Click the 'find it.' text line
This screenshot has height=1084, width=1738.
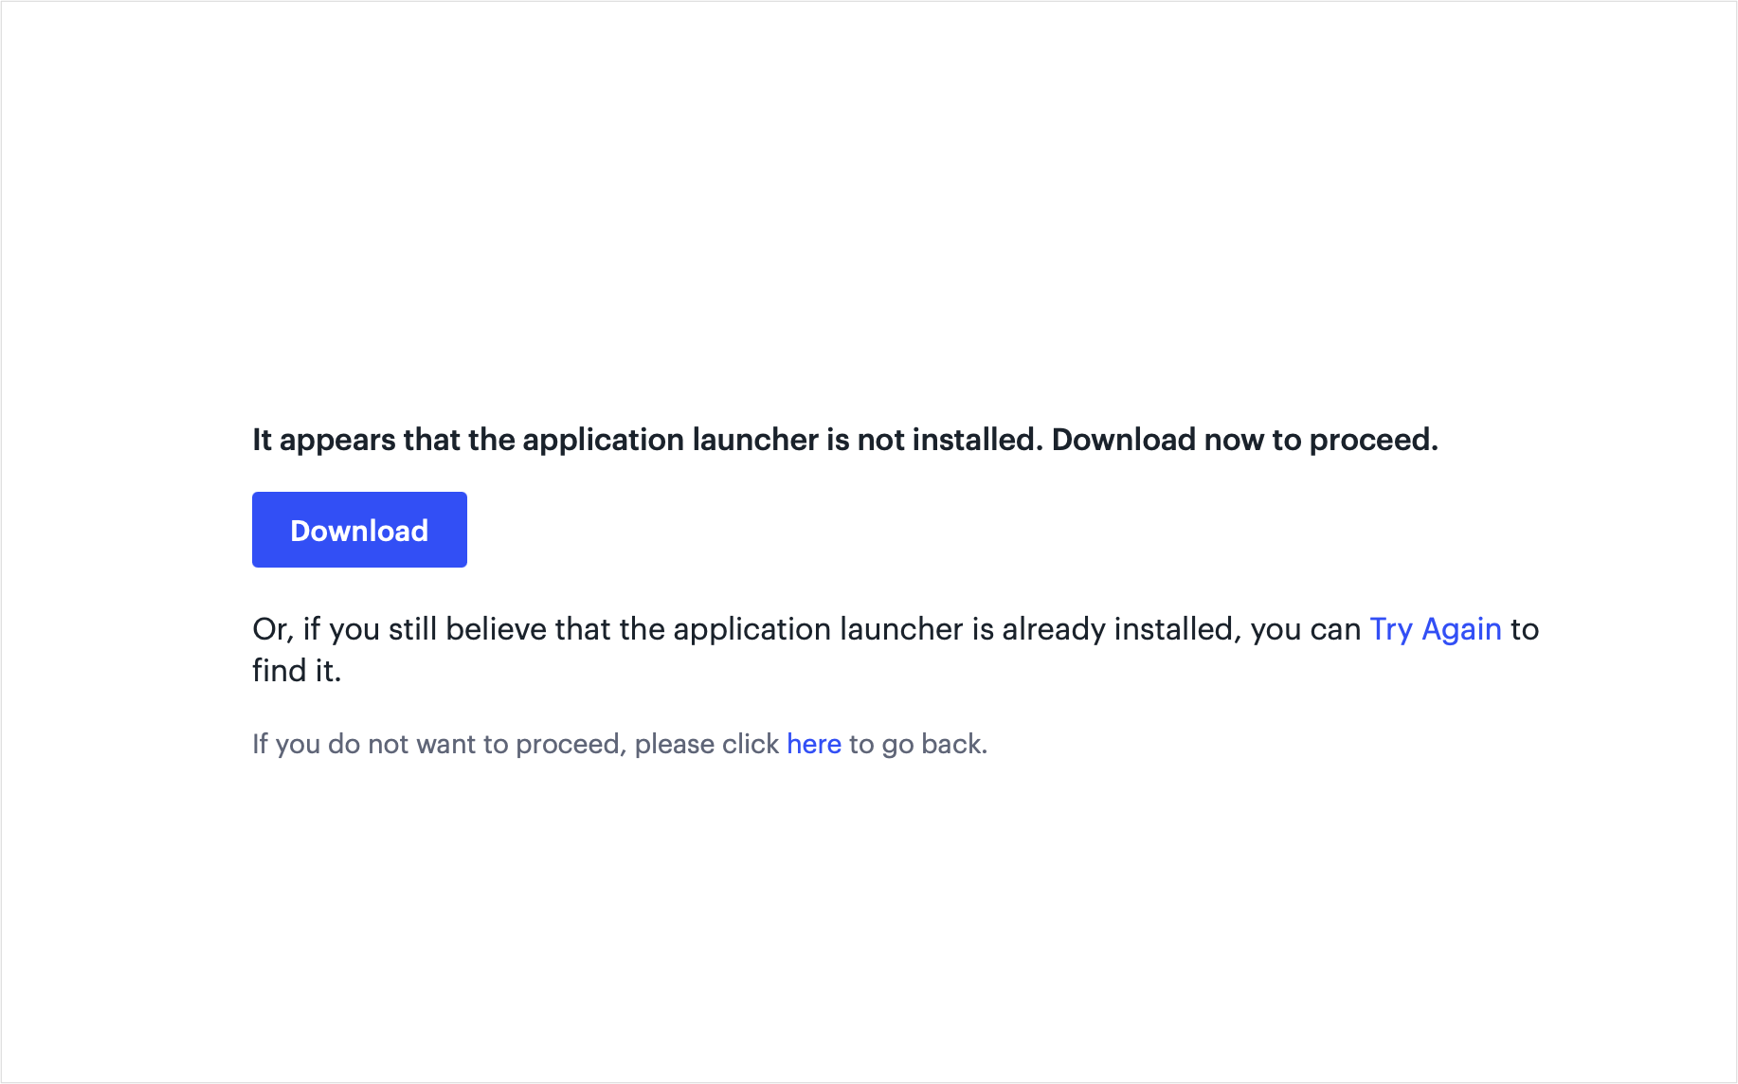pyautogui.click(x=296, y=671)
